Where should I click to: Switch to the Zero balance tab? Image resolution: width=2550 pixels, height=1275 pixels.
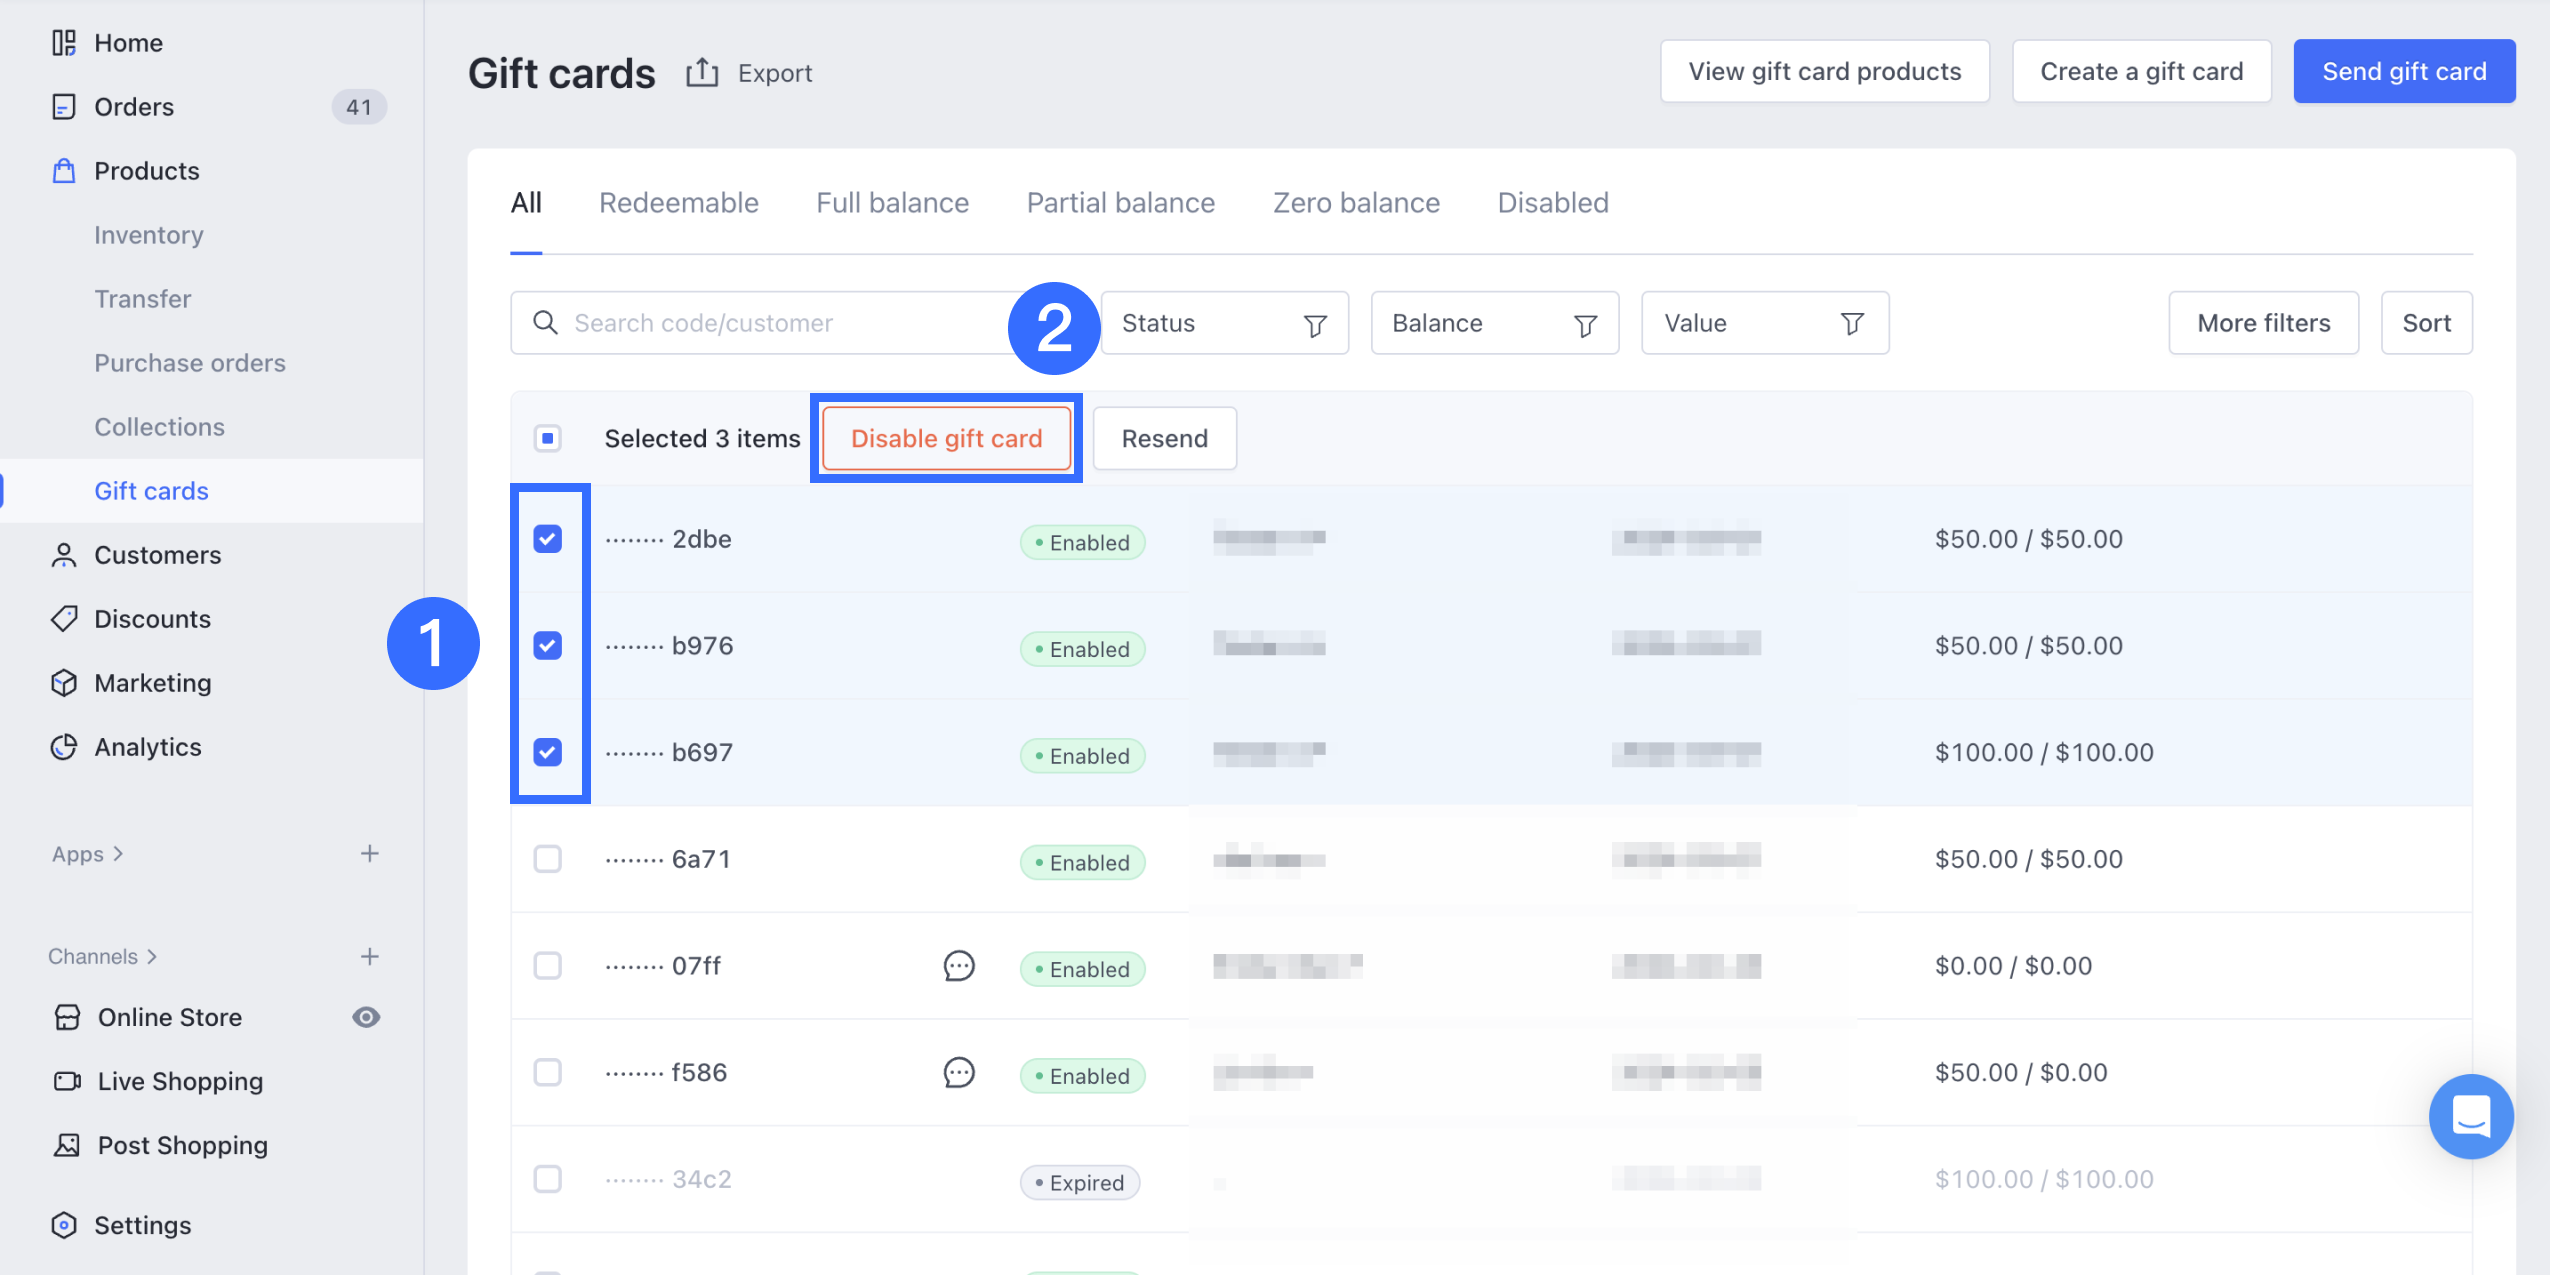1355,203
